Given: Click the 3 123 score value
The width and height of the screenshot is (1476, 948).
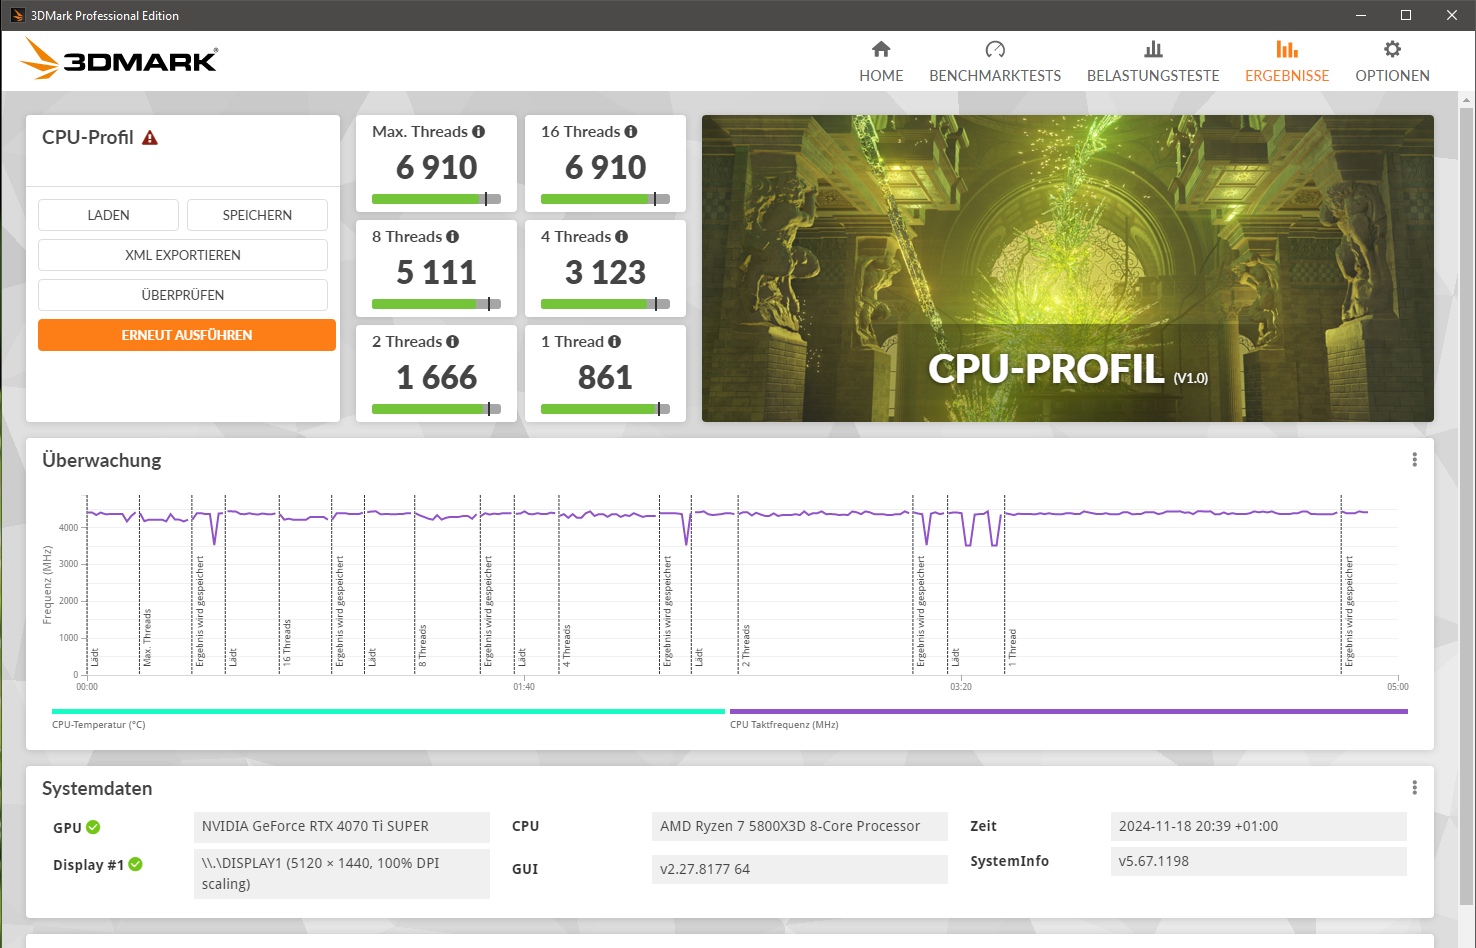Looking at the screenshot, I should coord(605,272).
